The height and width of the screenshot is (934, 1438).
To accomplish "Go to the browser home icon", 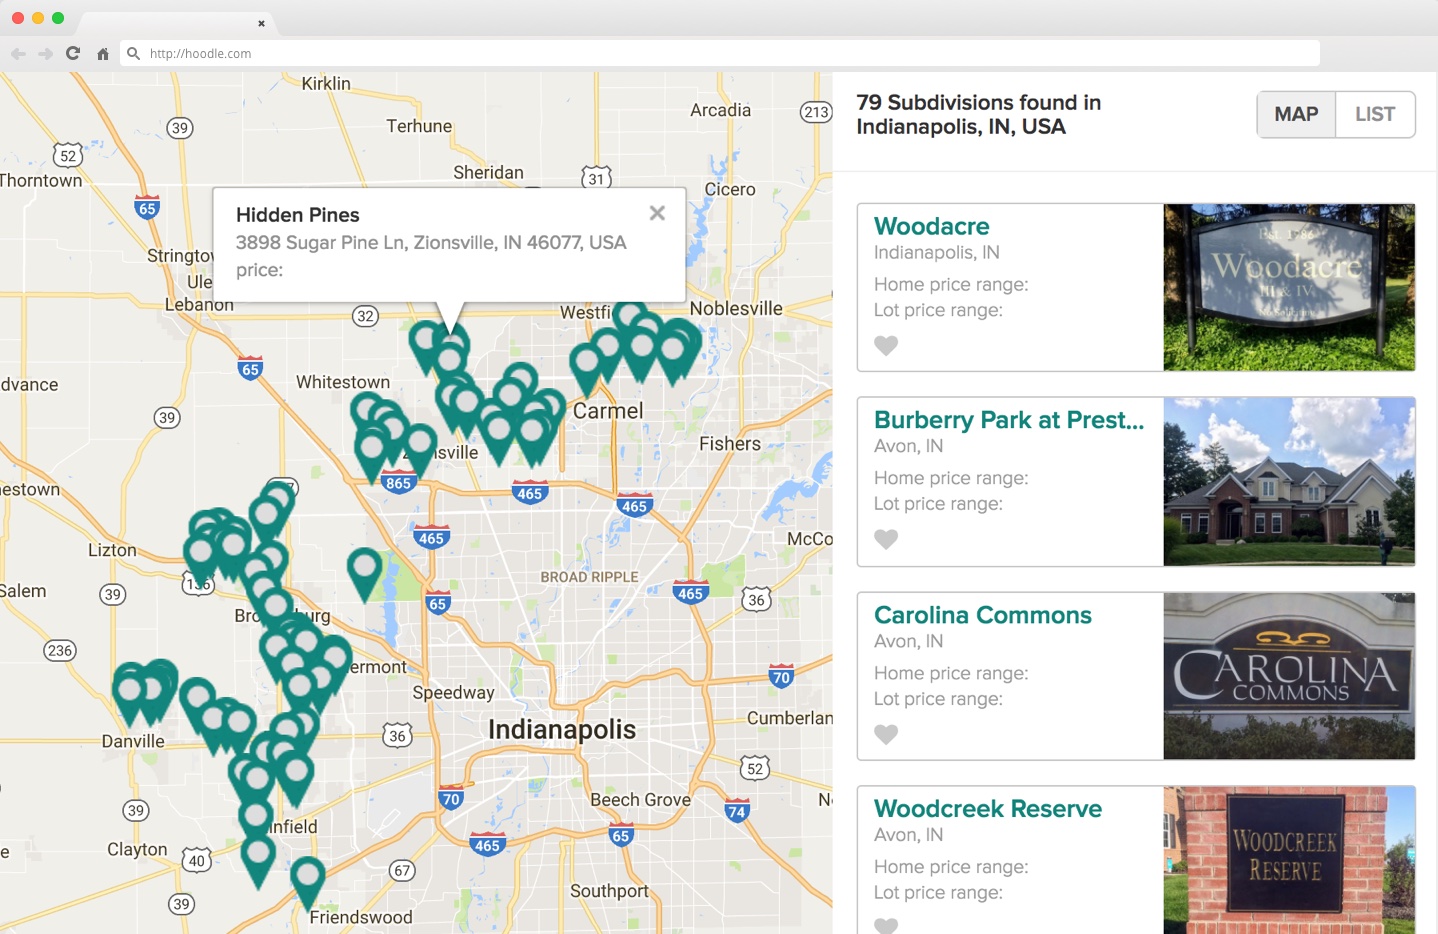I will (102, 54).
